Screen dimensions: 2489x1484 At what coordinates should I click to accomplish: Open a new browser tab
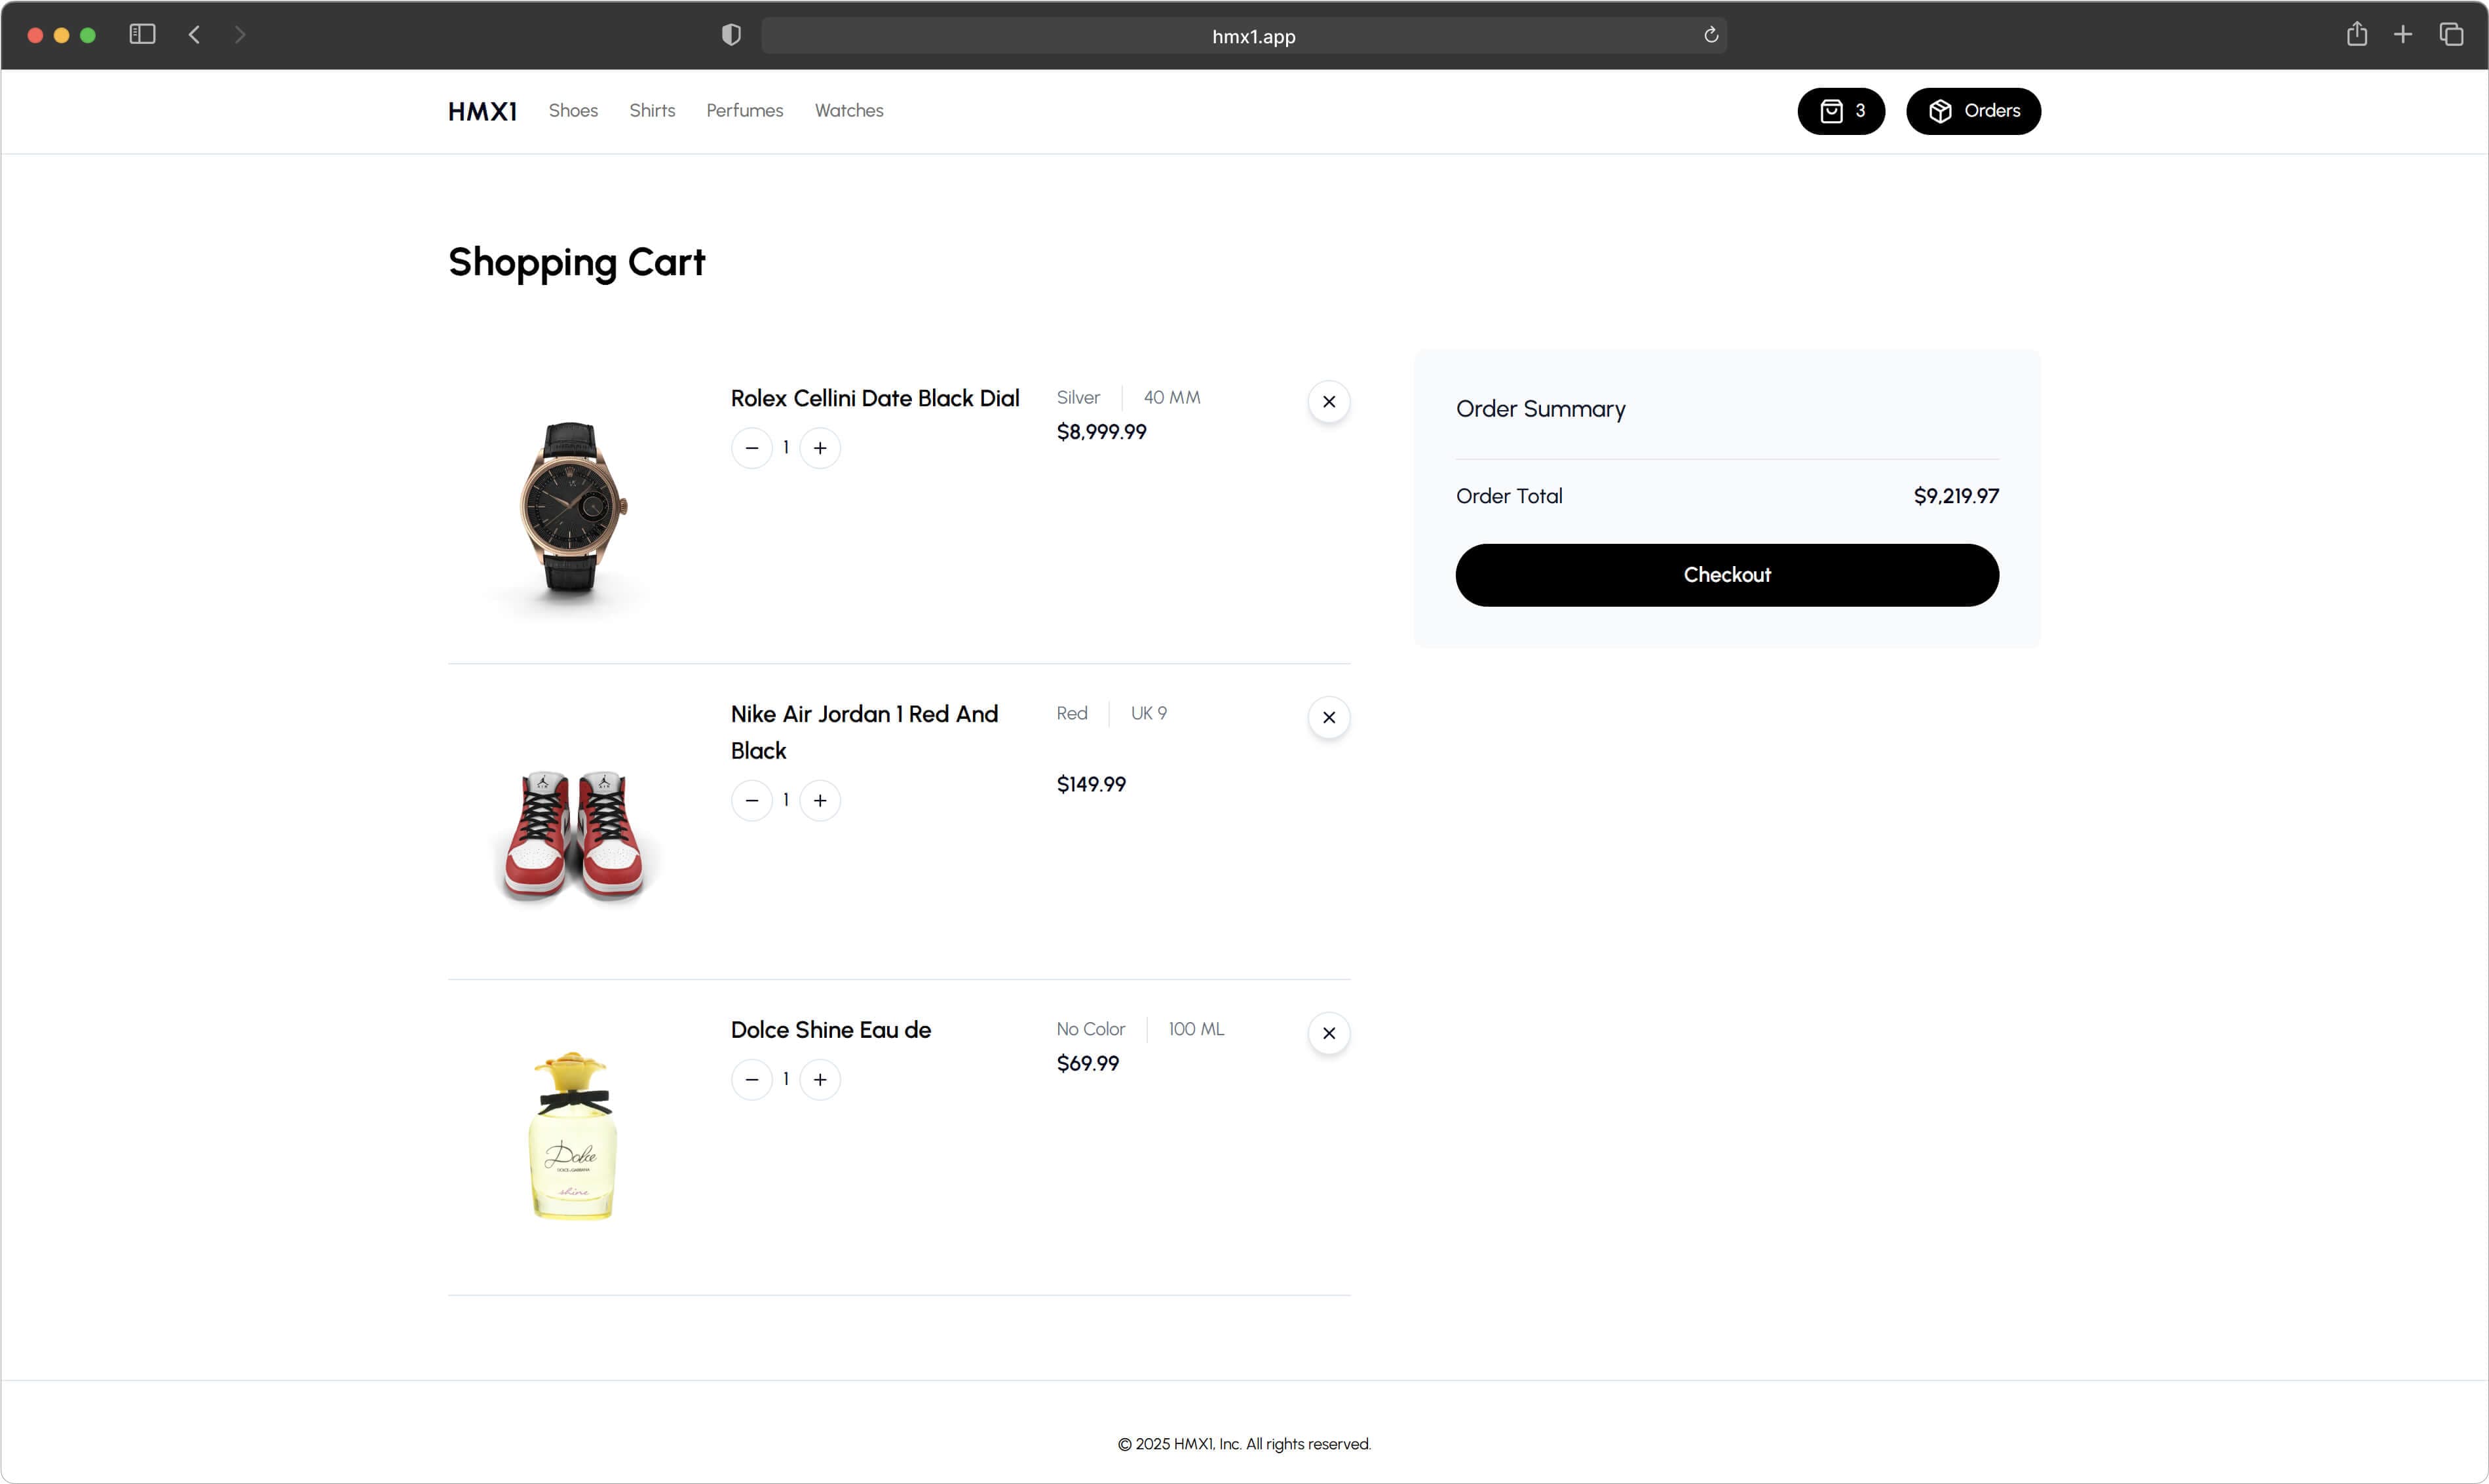click(2402, 34)
